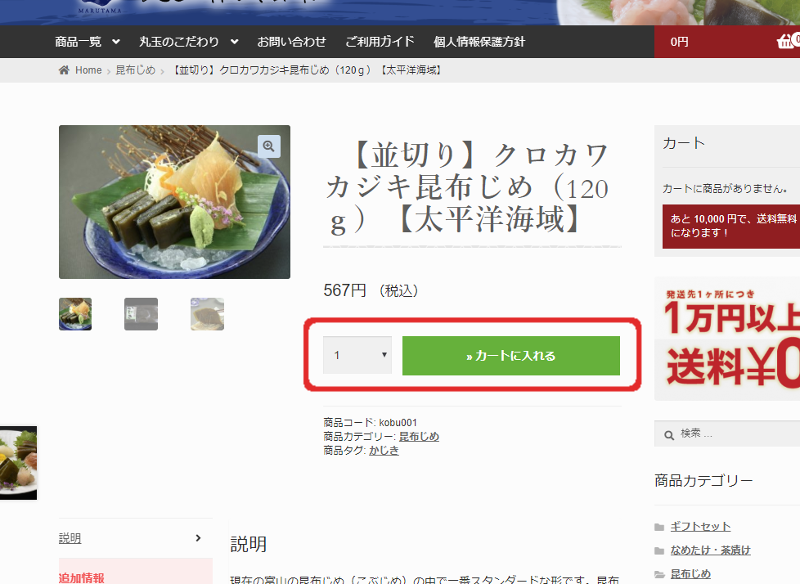
Task: Click into the 検索 search field
Action: (735, 434)
